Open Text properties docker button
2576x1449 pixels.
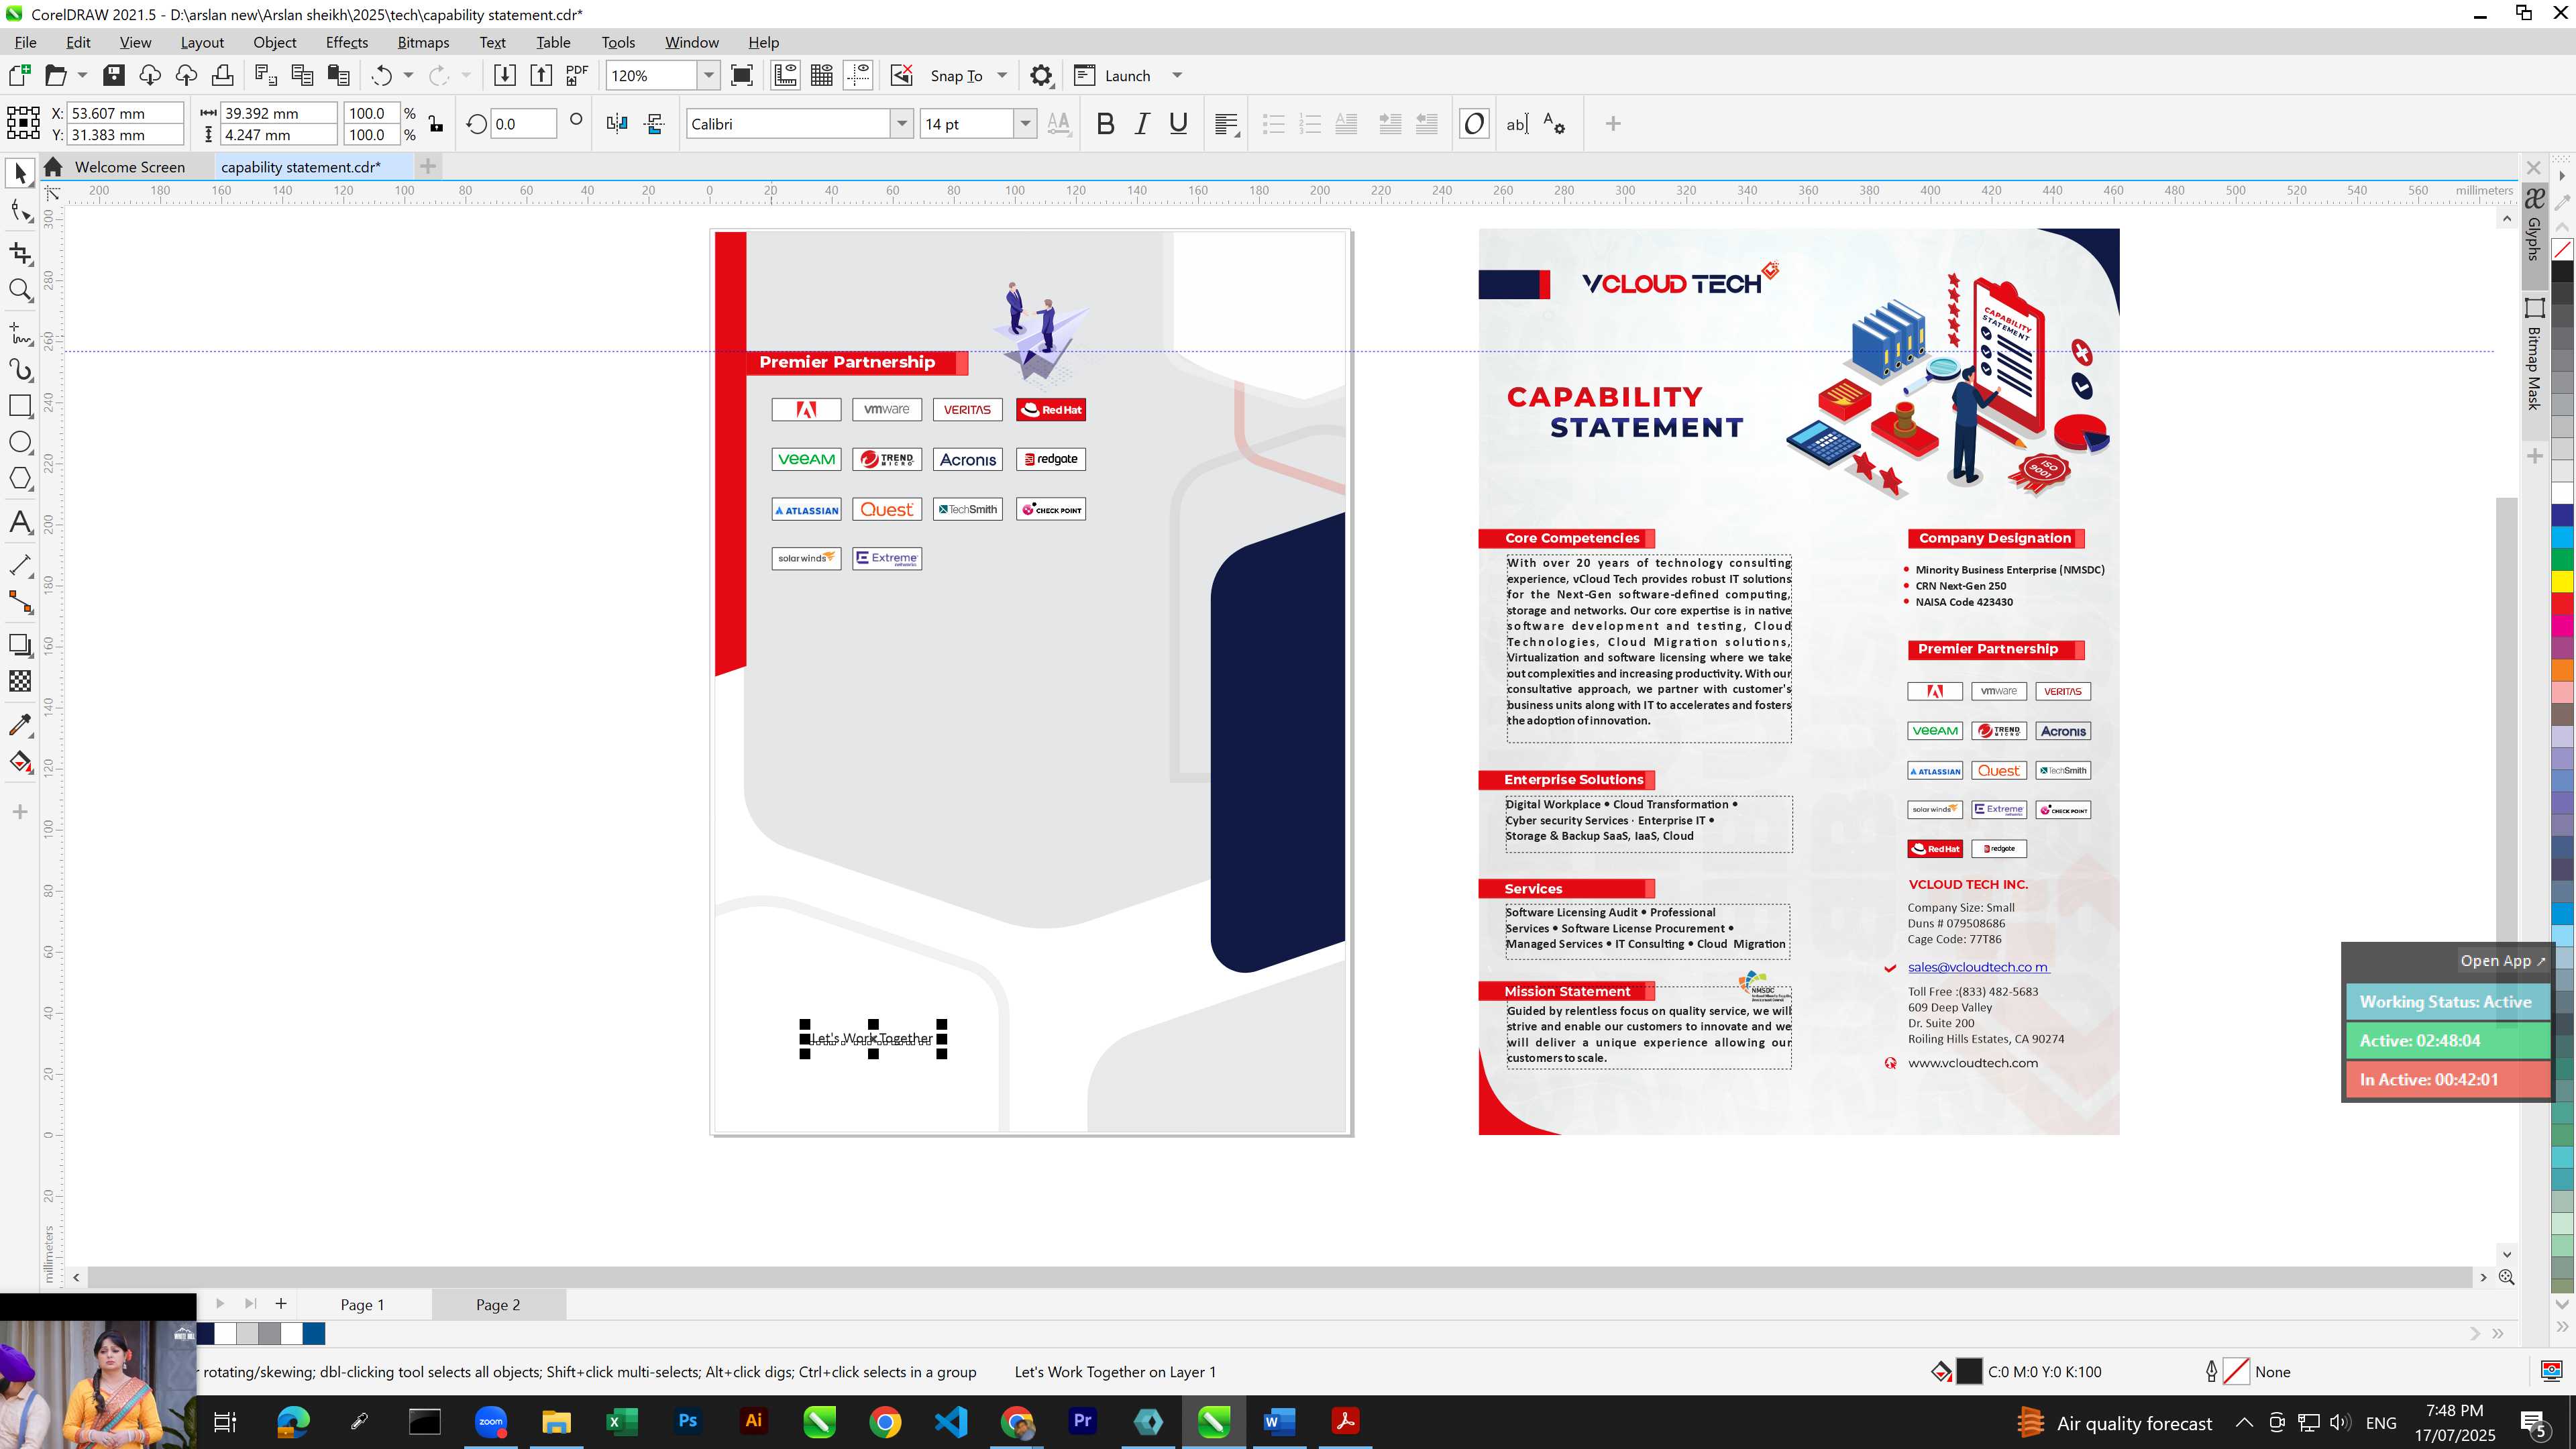[x=1554, y=124]
